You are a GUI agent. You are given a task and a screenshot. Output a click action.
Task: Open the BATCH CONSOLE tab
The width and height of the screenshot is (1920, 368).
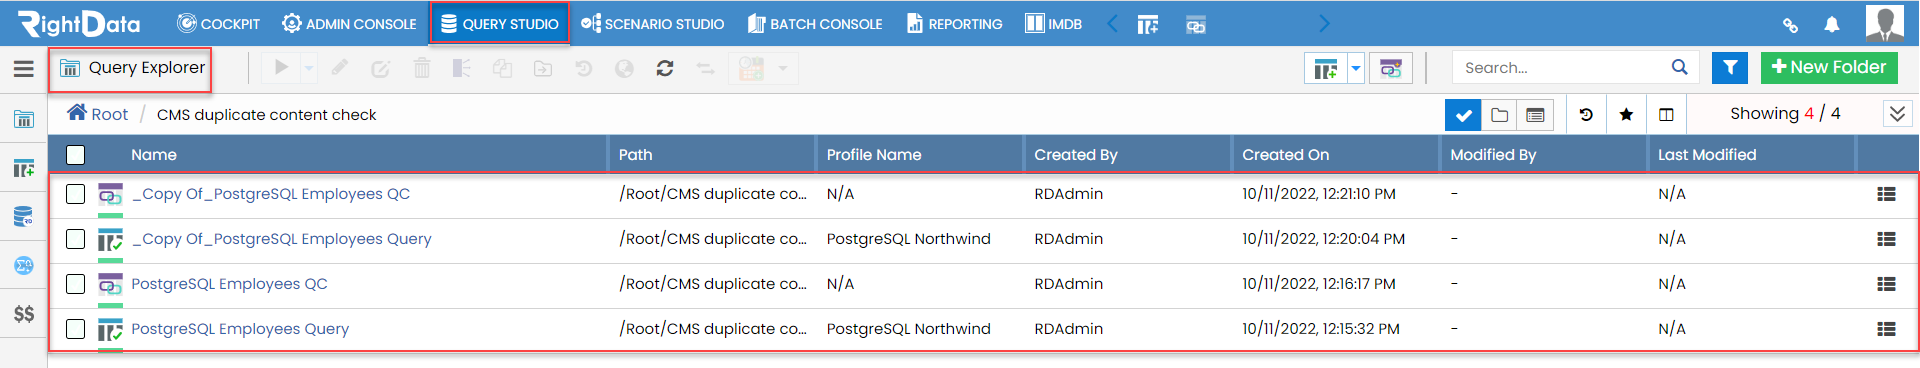815,24
